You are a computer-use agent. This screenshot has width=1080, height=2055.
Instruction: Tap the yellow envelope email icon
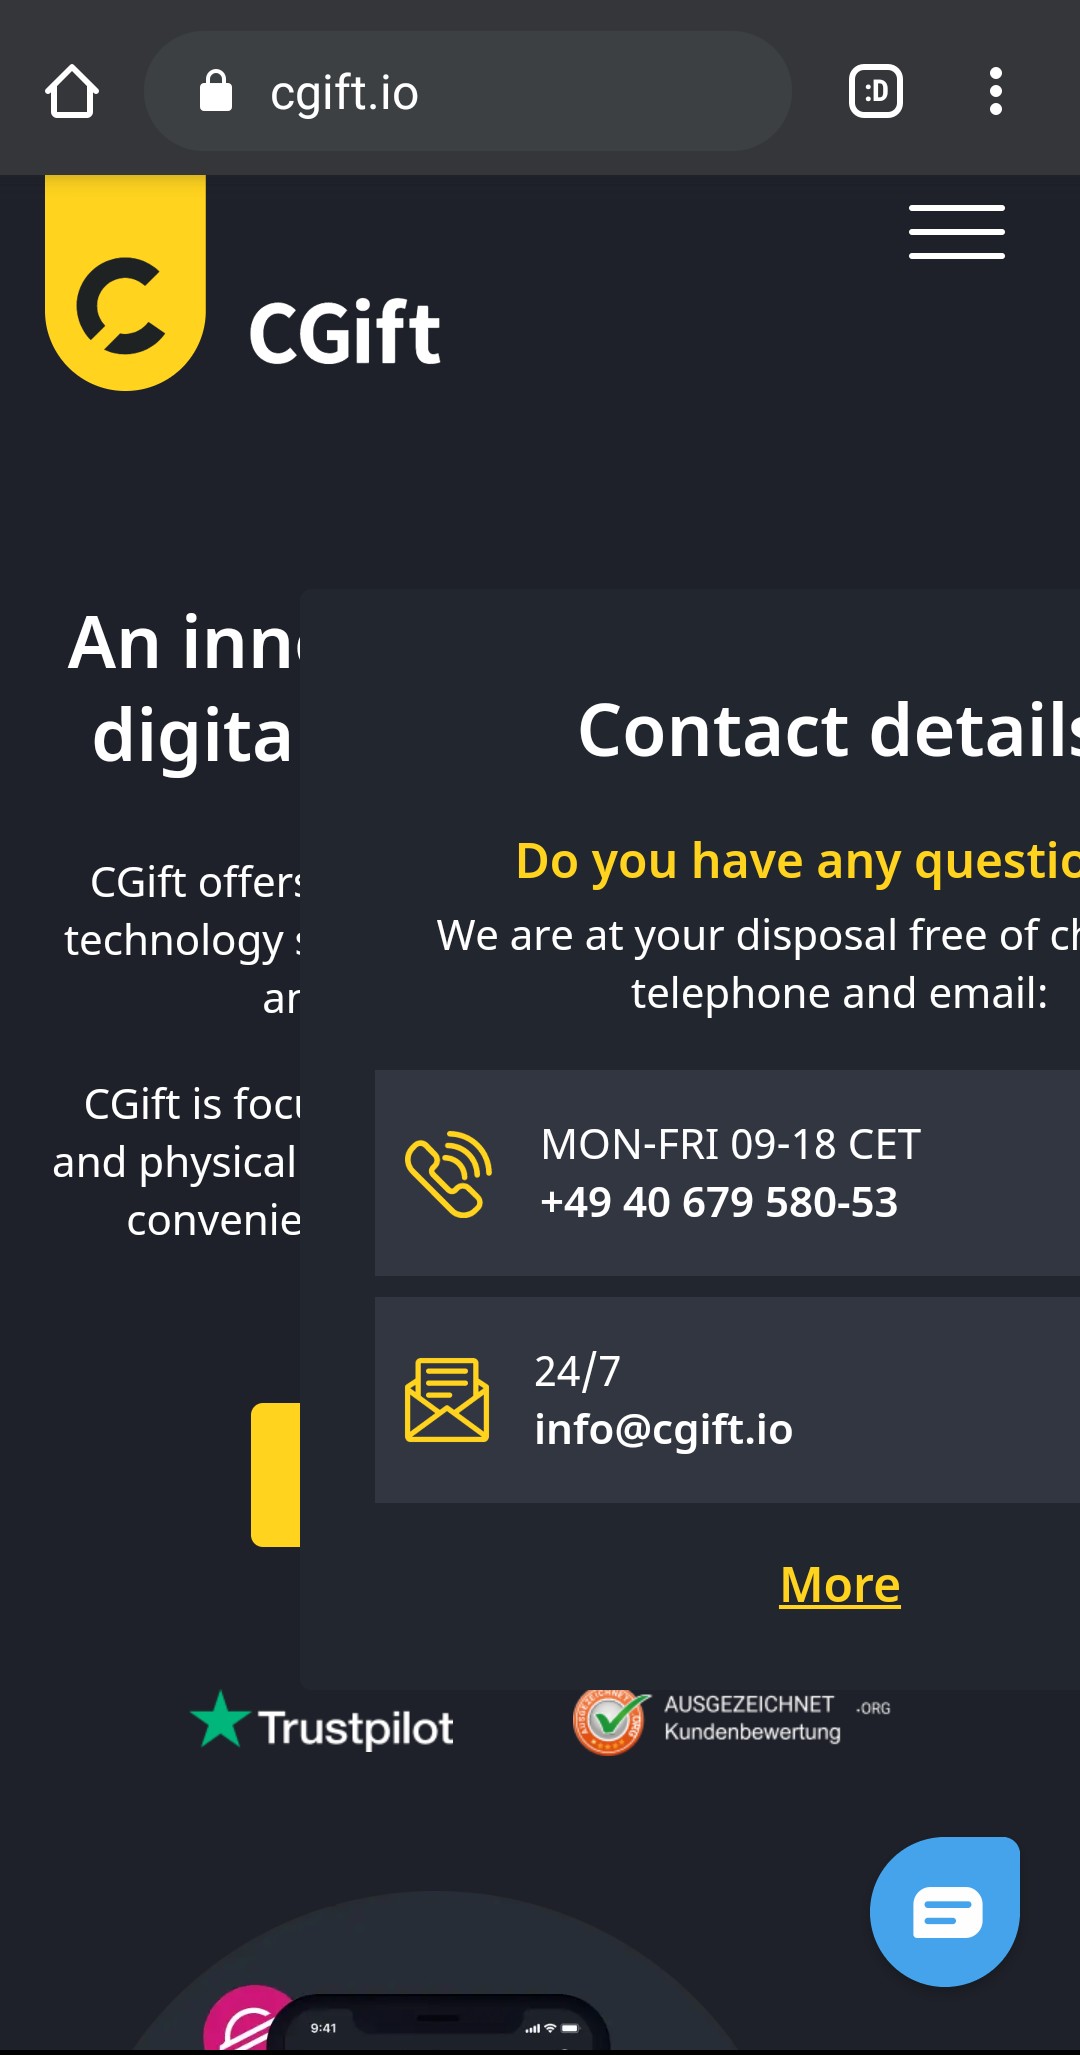446,1400
